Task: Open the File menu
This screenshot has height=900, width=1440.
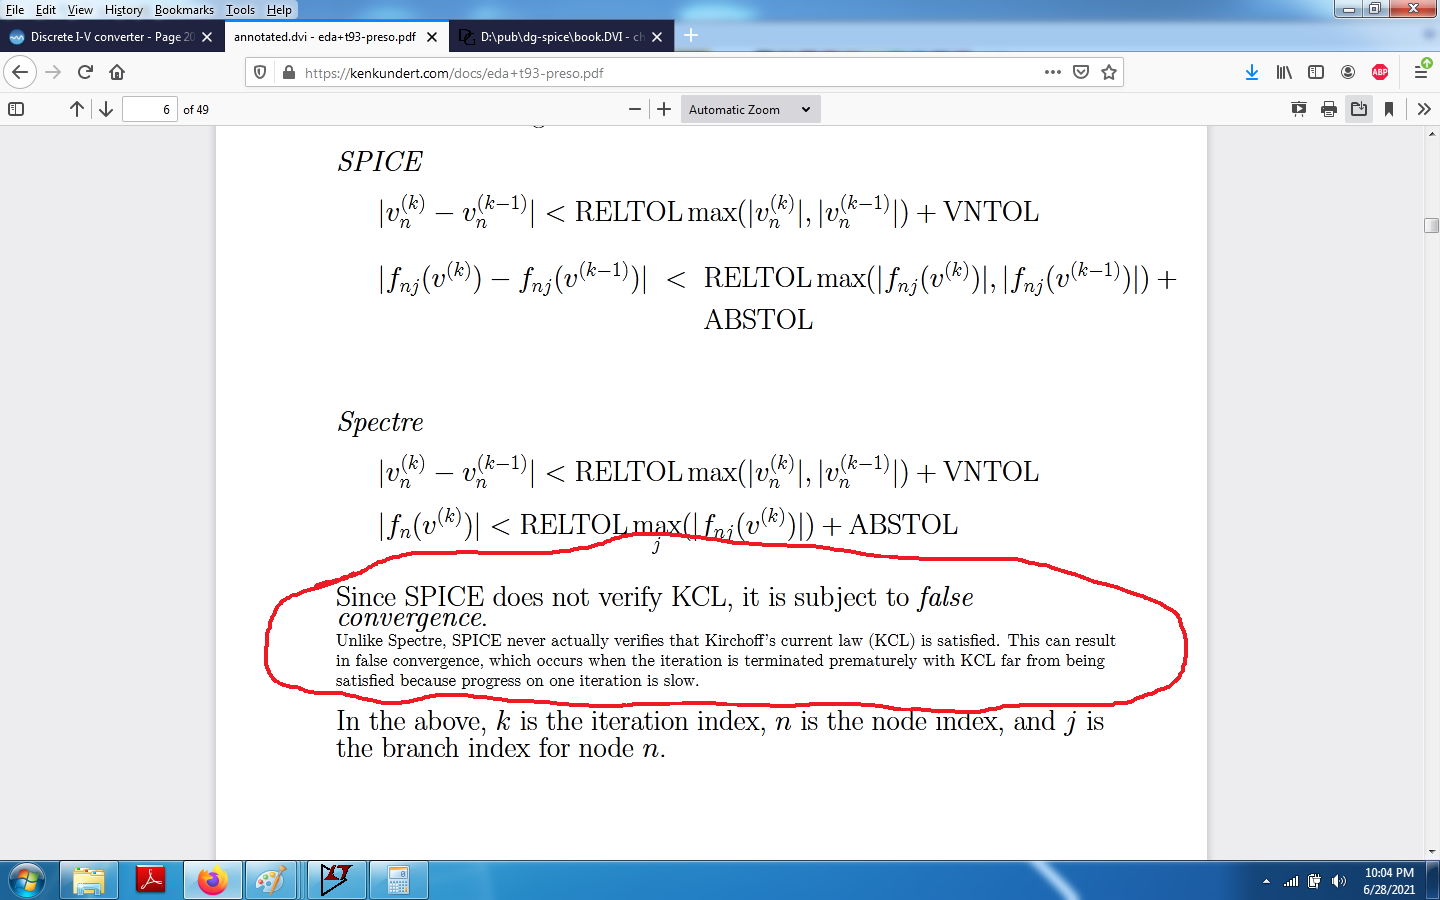Action: click(x=15, y=10)
